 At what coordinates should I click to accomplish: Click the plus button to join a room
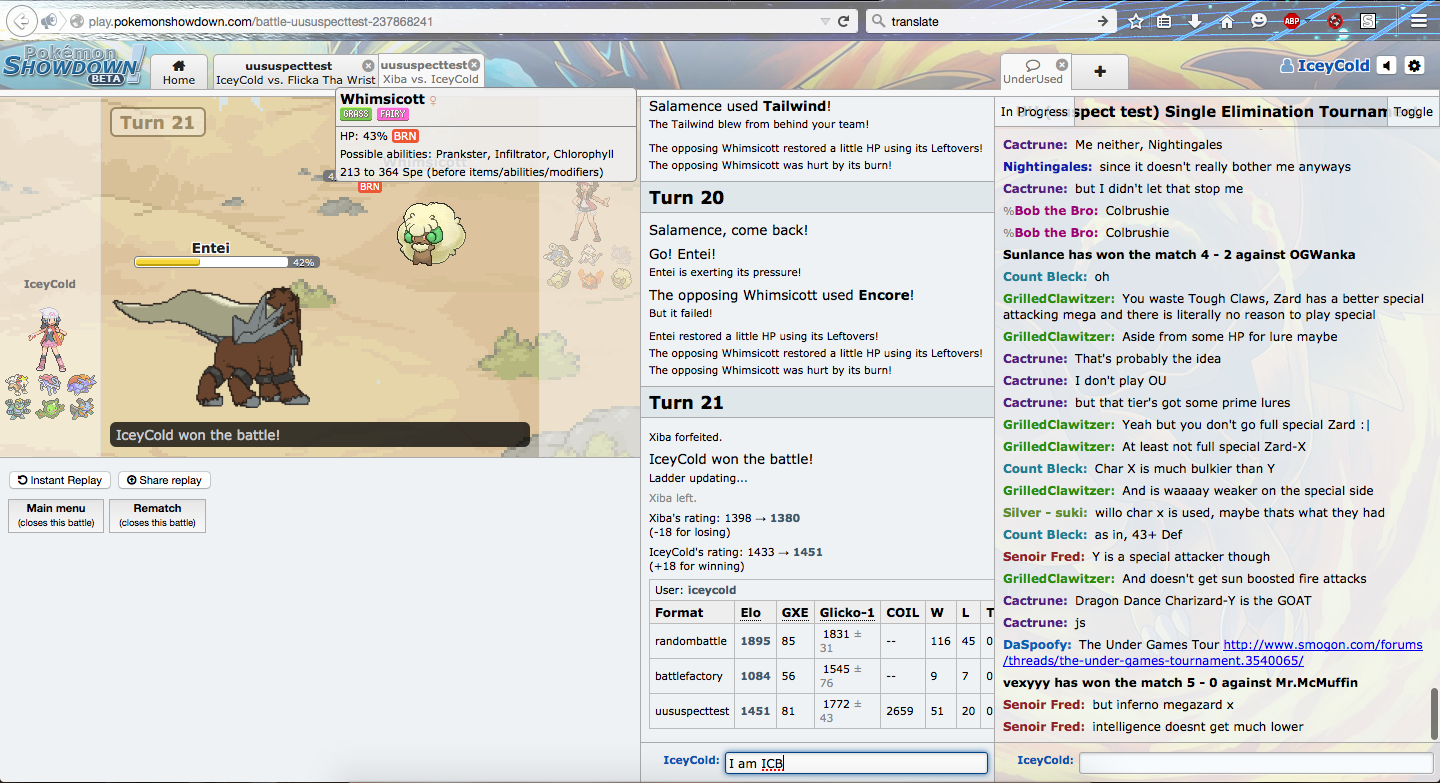click(1100, 72)
